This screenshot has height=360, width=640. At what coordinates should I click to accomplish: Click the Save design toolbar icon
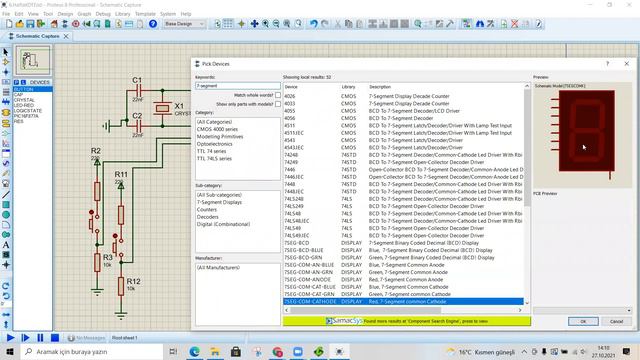[x=30, y=24]
